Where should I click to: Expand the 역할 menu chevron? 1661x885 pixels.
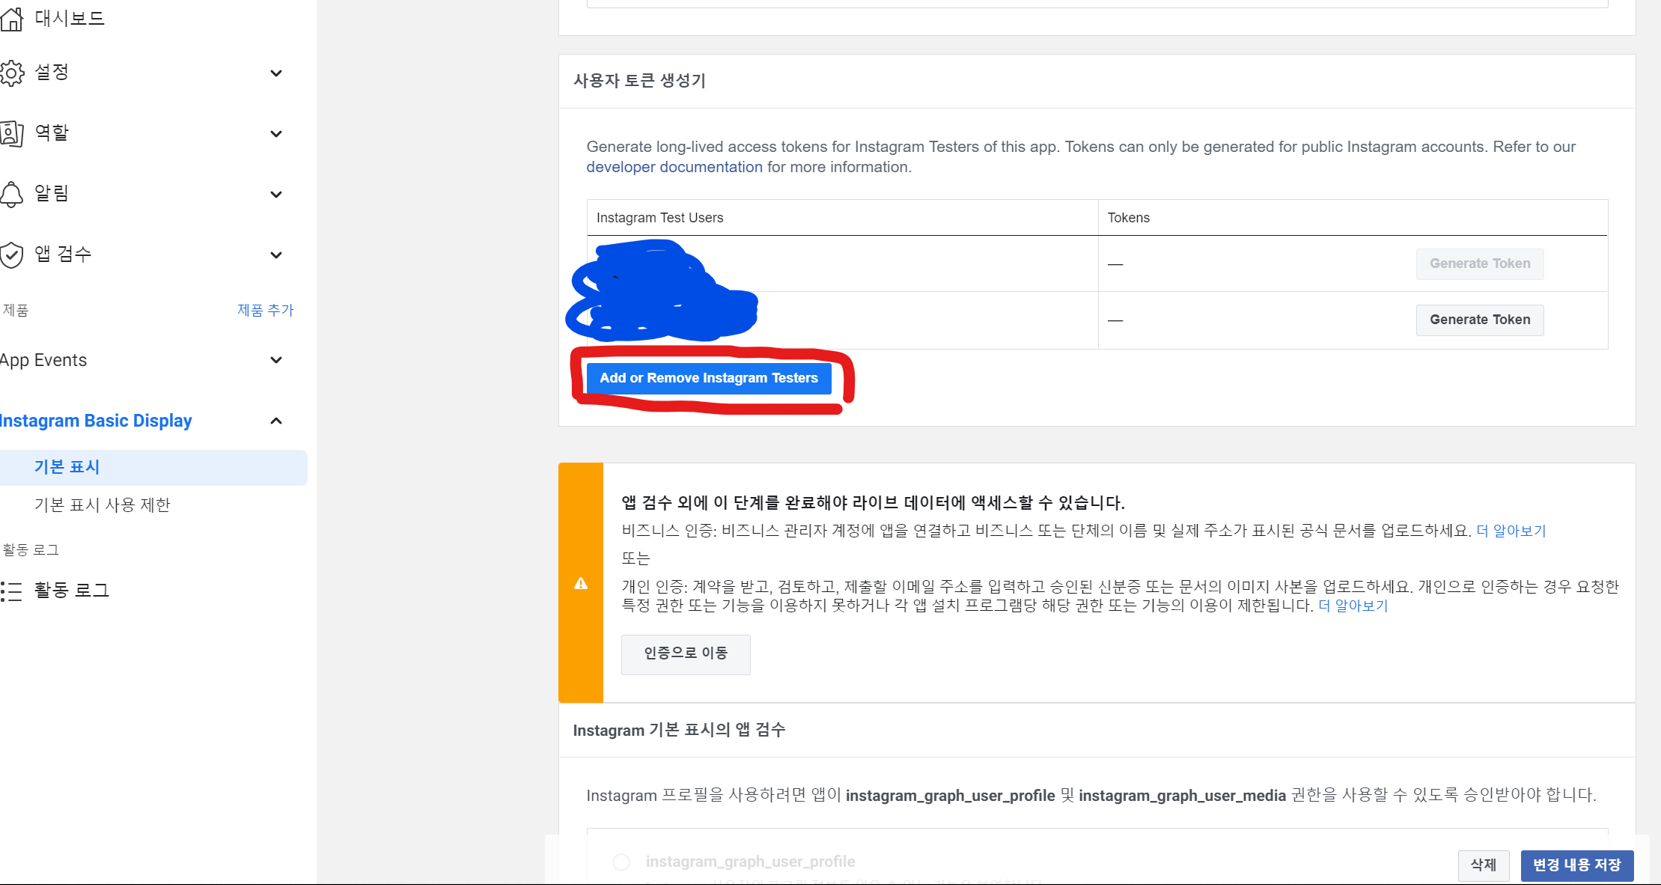click(x=276, y=134)
